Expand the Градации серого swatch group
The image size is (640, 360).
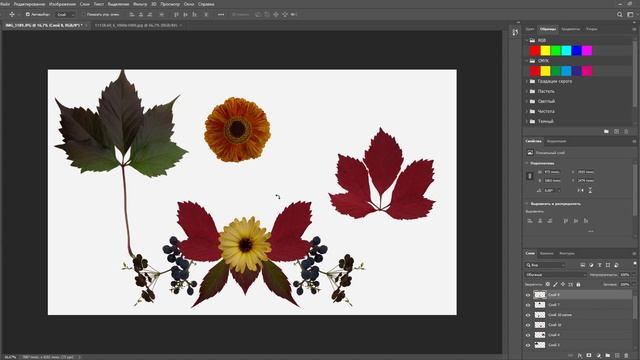pyautogui.click(x=527, y=81)
